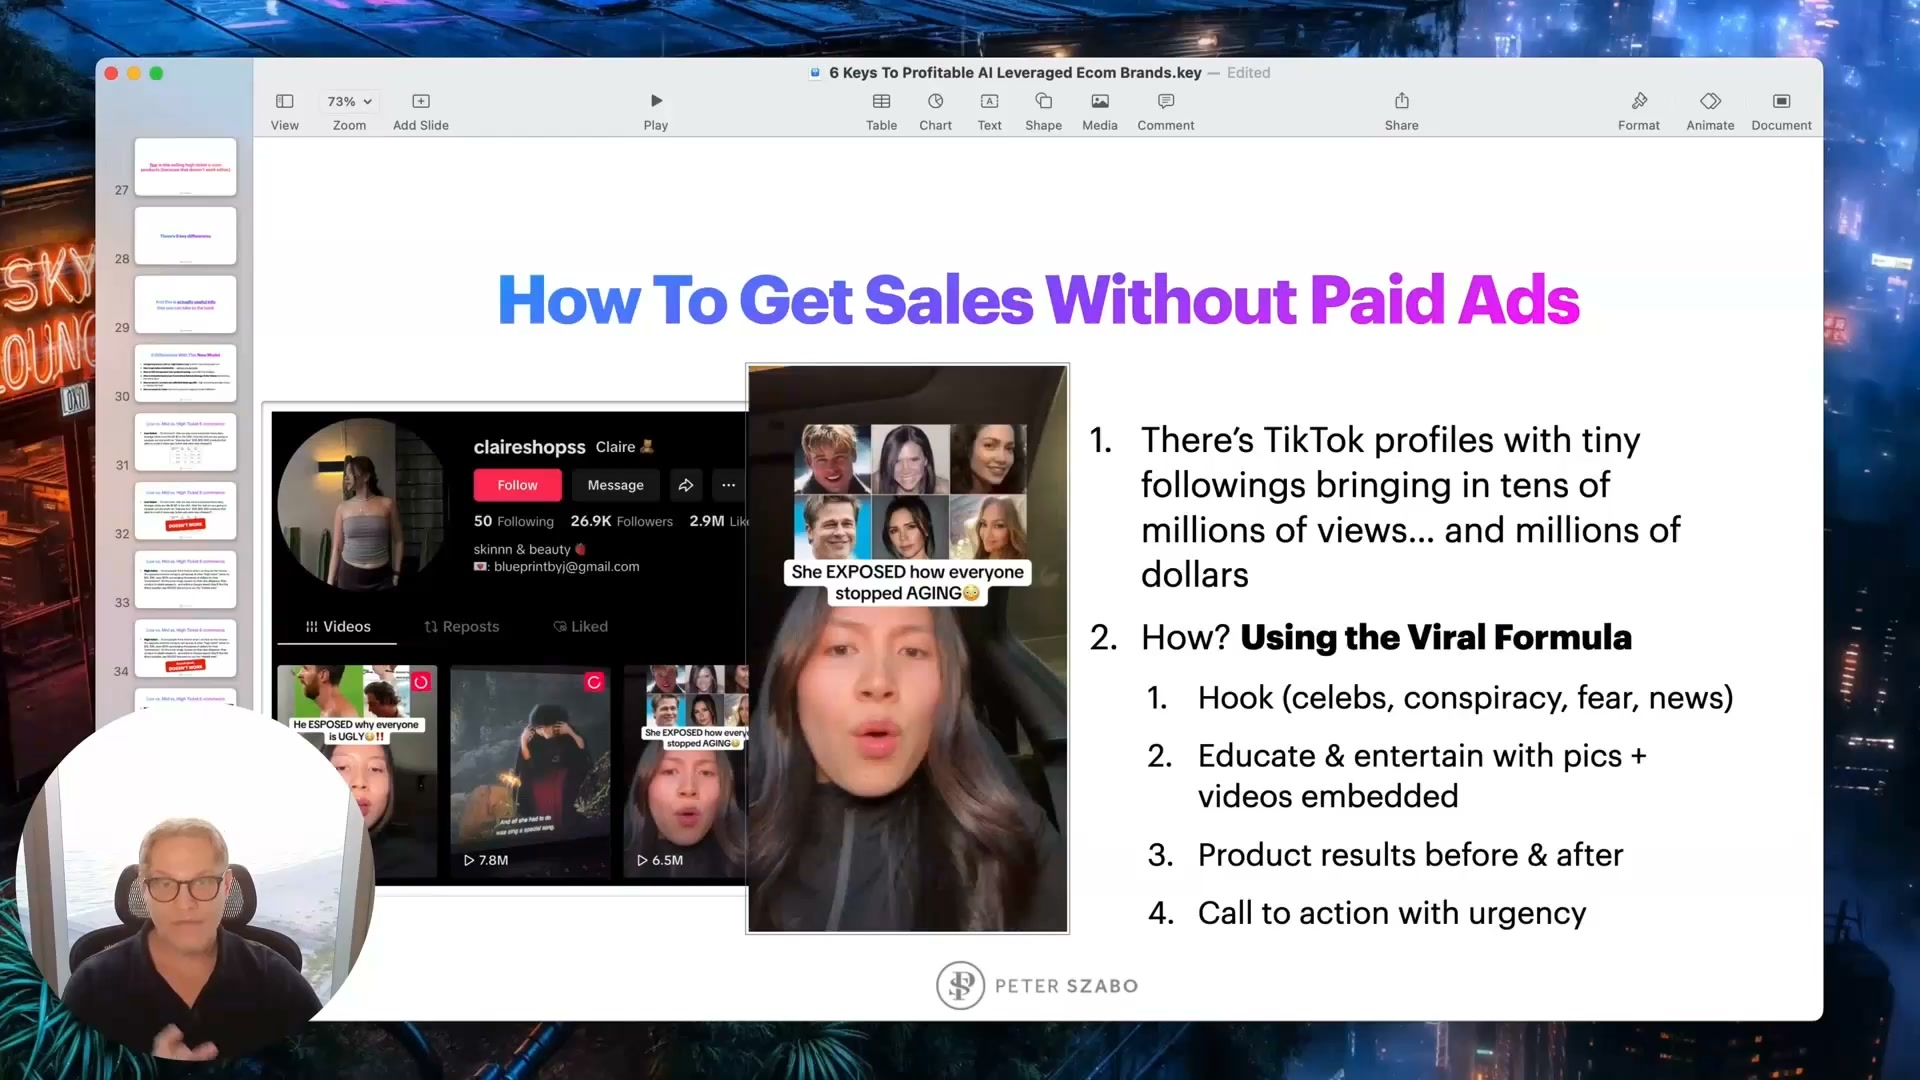Select slide 28 thumbnail
Image resolution: width=1920 pixels, height=1080 pixels.
point(185,236)
